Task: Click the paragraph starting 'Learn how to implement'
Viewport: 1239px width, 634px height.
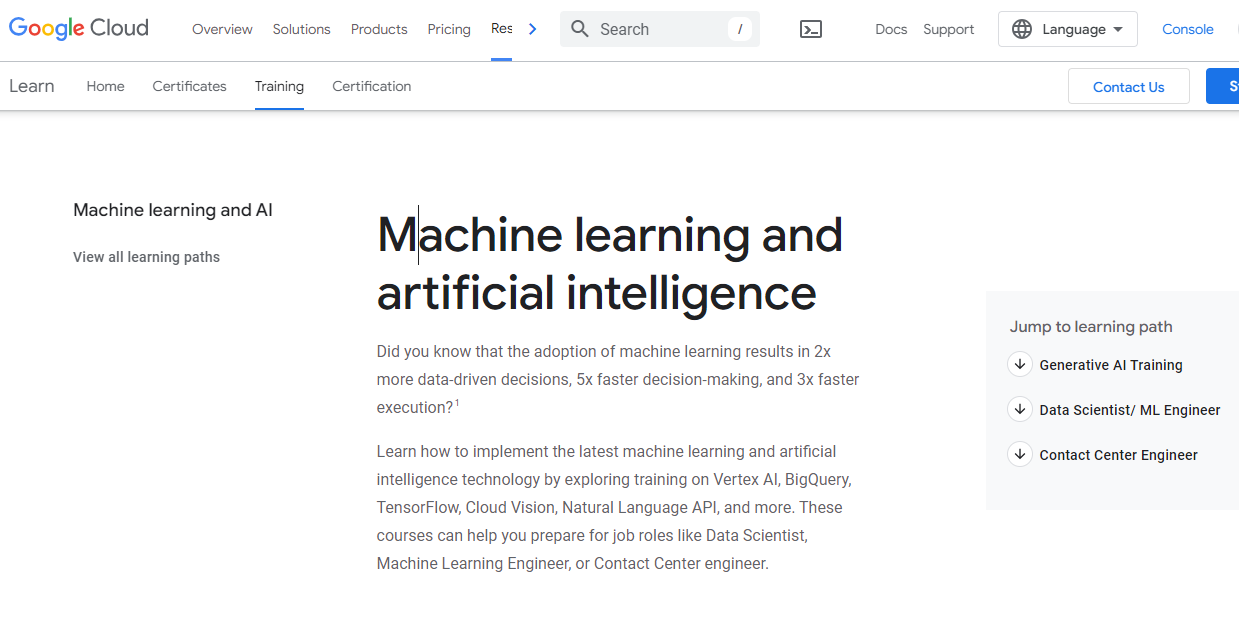Action: pyautogui.click(x=614, y=508)
